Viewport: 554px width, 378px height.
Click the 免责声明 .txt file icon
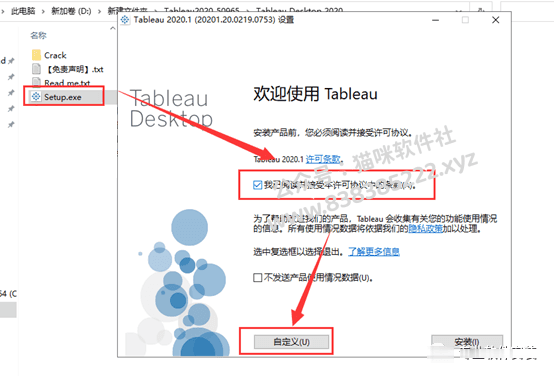click(x=36, y=69)
